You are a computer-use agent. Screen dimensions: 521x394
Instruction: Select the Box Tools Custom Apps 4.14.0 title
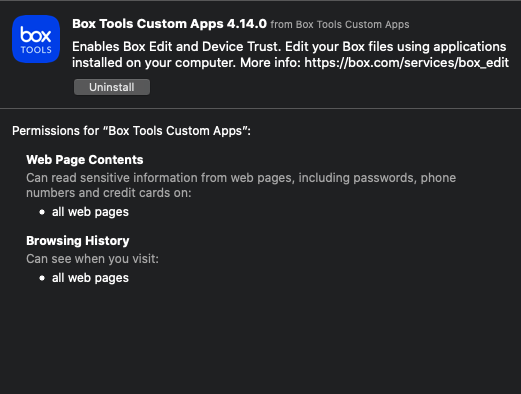click(169, 24)
